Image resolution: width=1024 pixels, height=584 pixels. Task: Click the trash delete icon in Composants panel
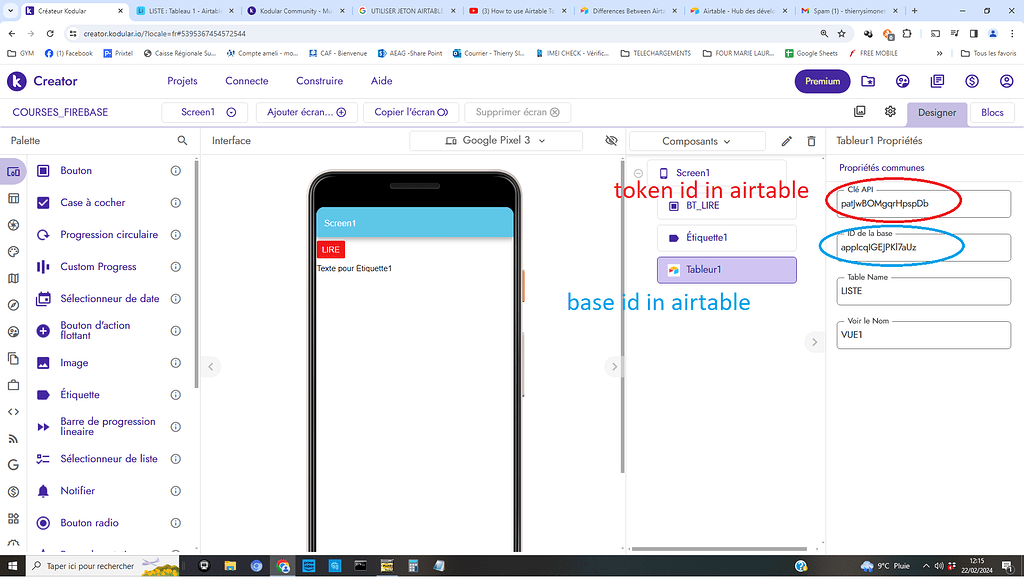click(811, 141)
